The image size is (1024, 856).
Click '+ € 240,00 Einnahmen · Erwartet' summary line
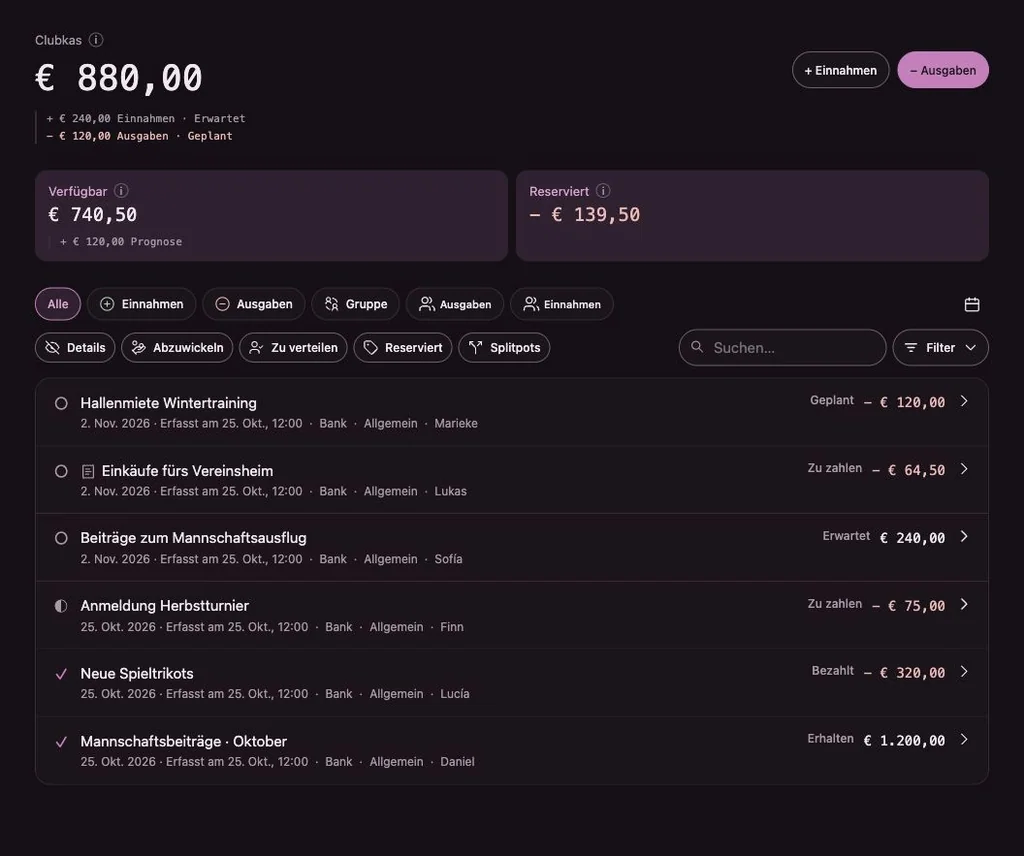(146, 118)
